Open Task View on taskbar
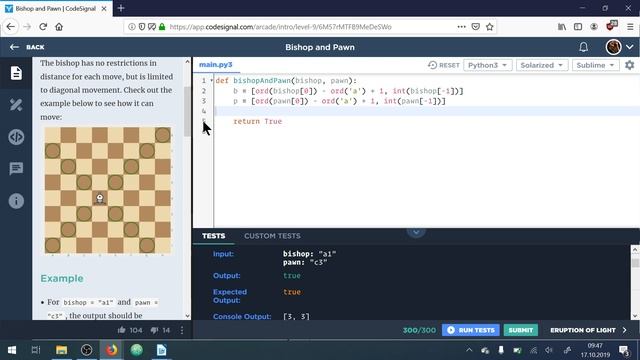This screenshot has width=640, height=360. coord(36,350)
